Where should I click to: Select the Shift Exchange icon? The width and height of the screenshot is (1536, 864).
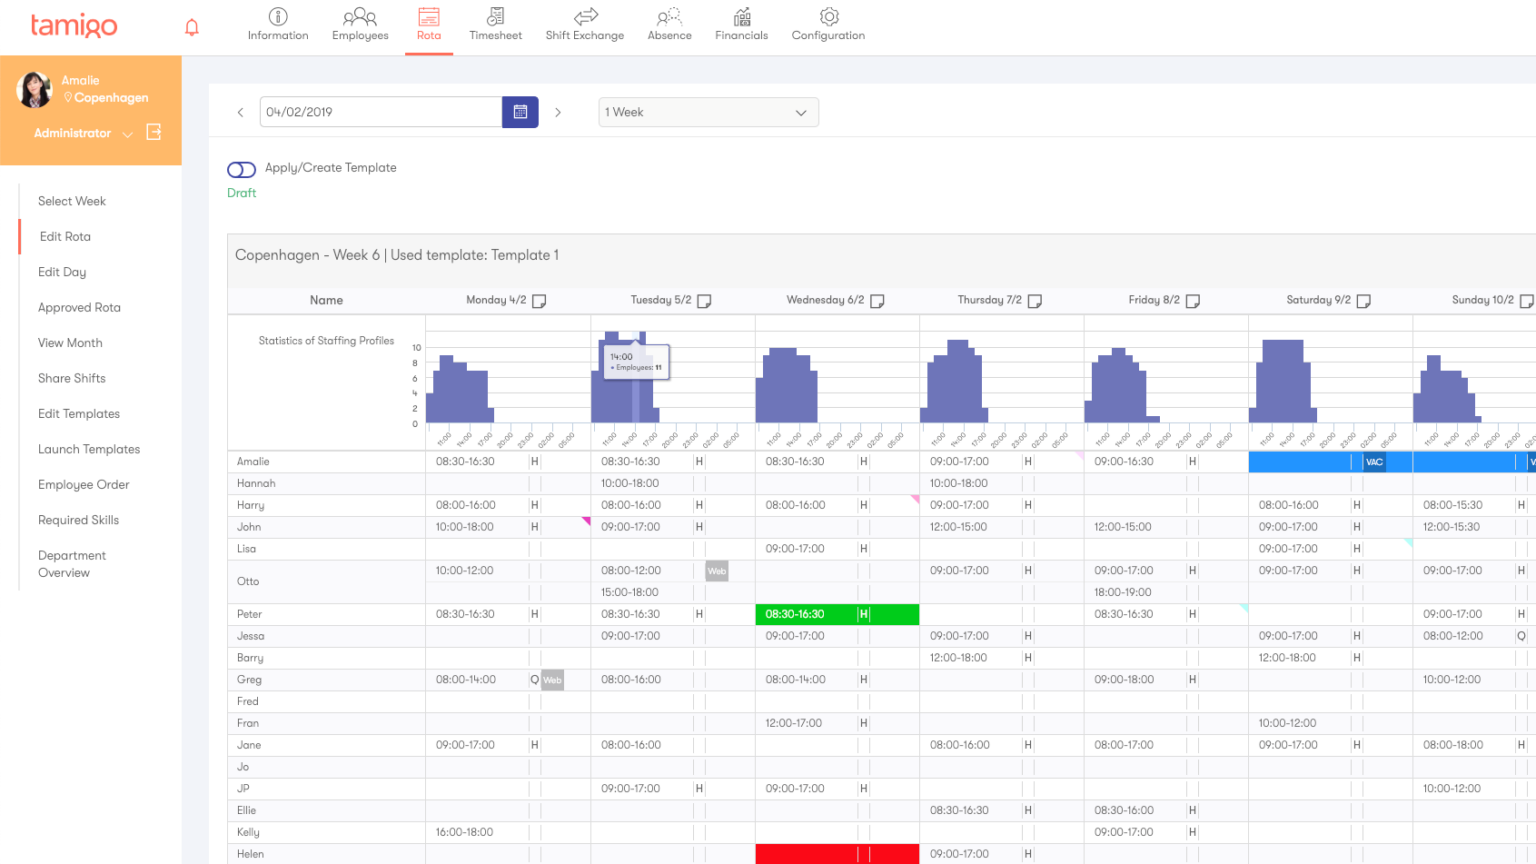coord(584,24)
